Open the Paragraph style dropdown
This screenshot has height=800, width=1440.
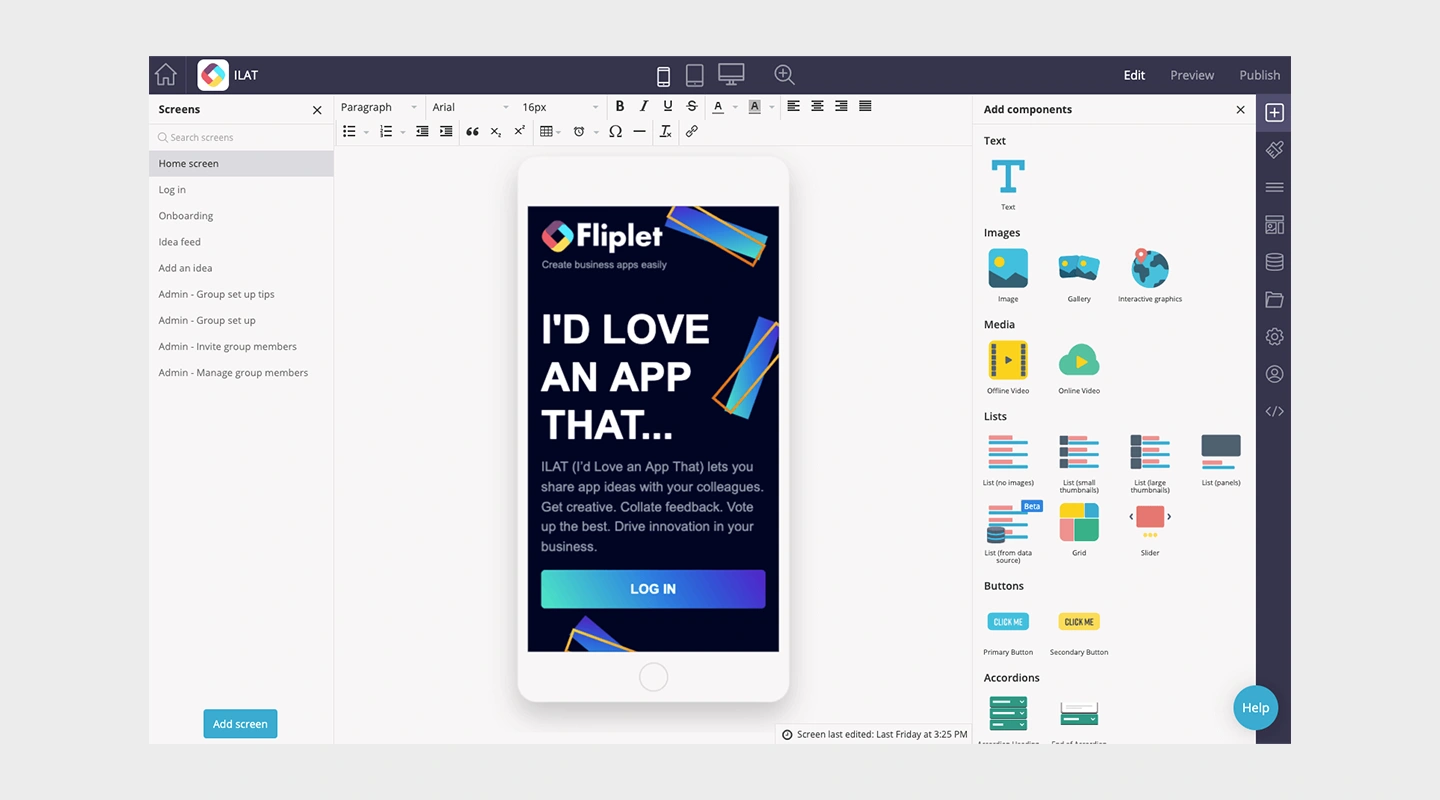[378, 106]
